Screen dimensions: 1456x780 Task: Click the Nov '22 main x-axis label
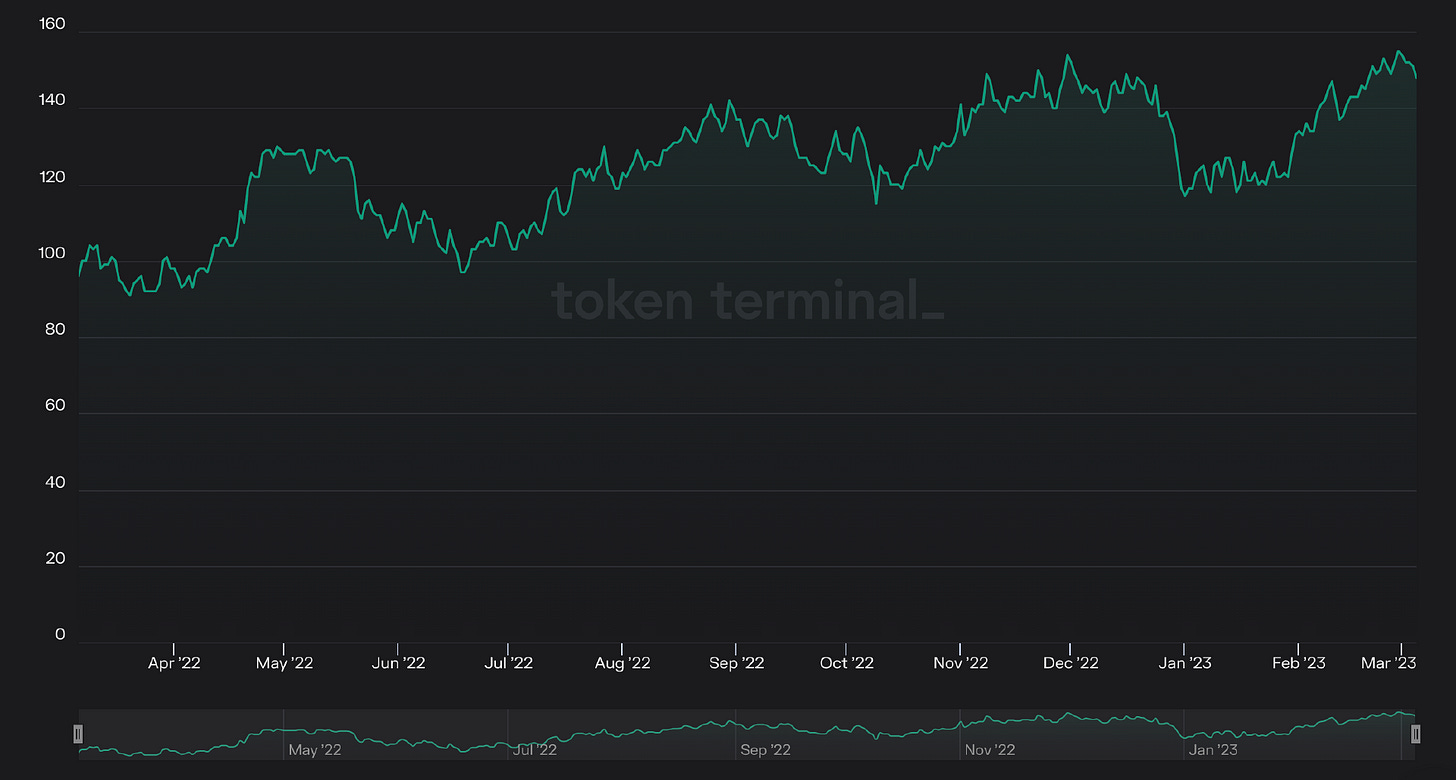[x=960, y=663]
